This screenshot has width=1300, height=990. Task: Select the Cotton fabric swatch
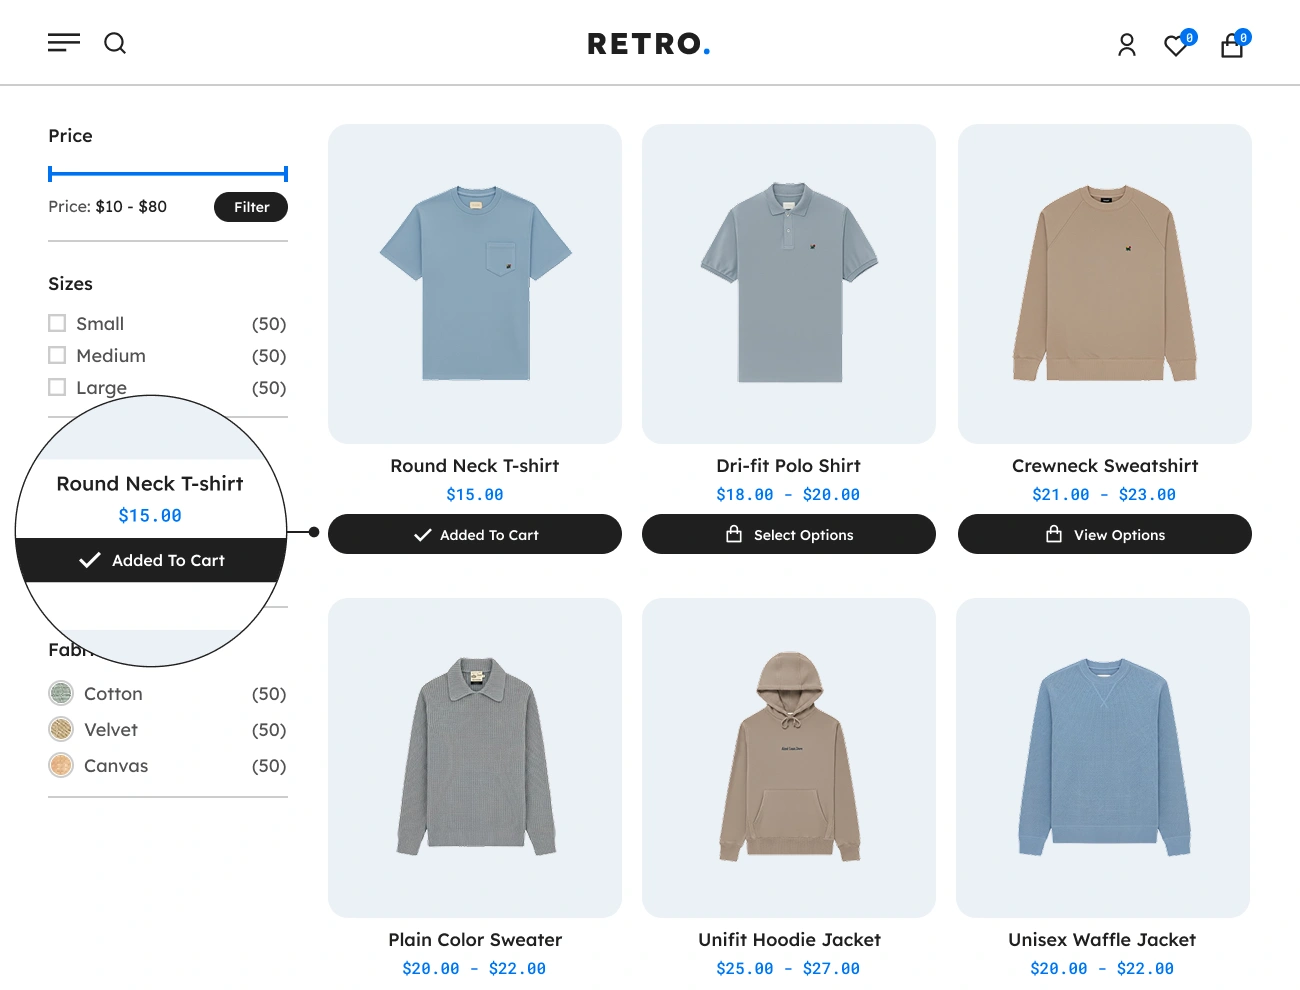tap(61, 693)
